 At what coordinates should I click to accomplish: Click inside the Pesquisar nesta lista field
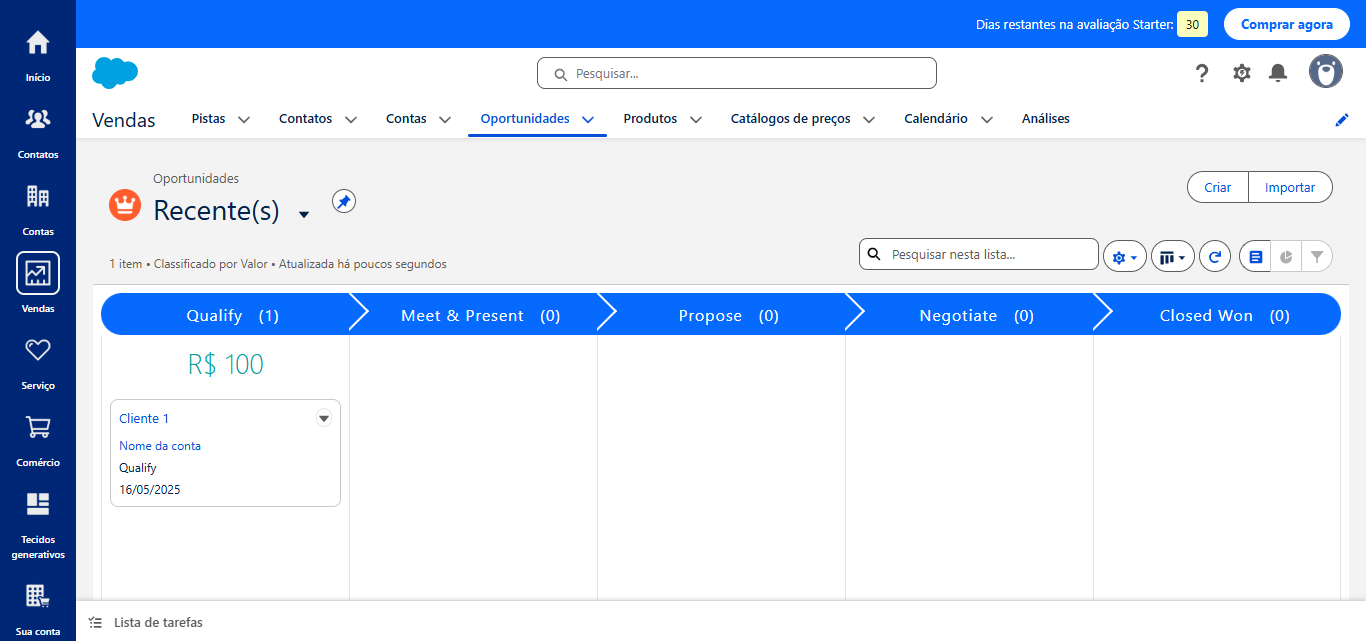point(978,254)
